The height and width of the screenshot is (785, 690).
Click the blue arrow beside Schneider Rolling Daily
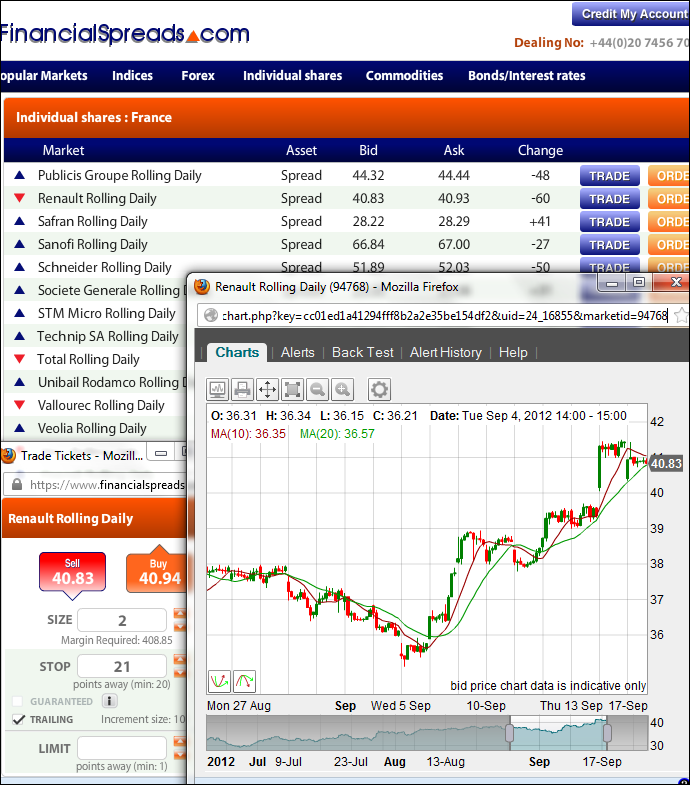20,267
